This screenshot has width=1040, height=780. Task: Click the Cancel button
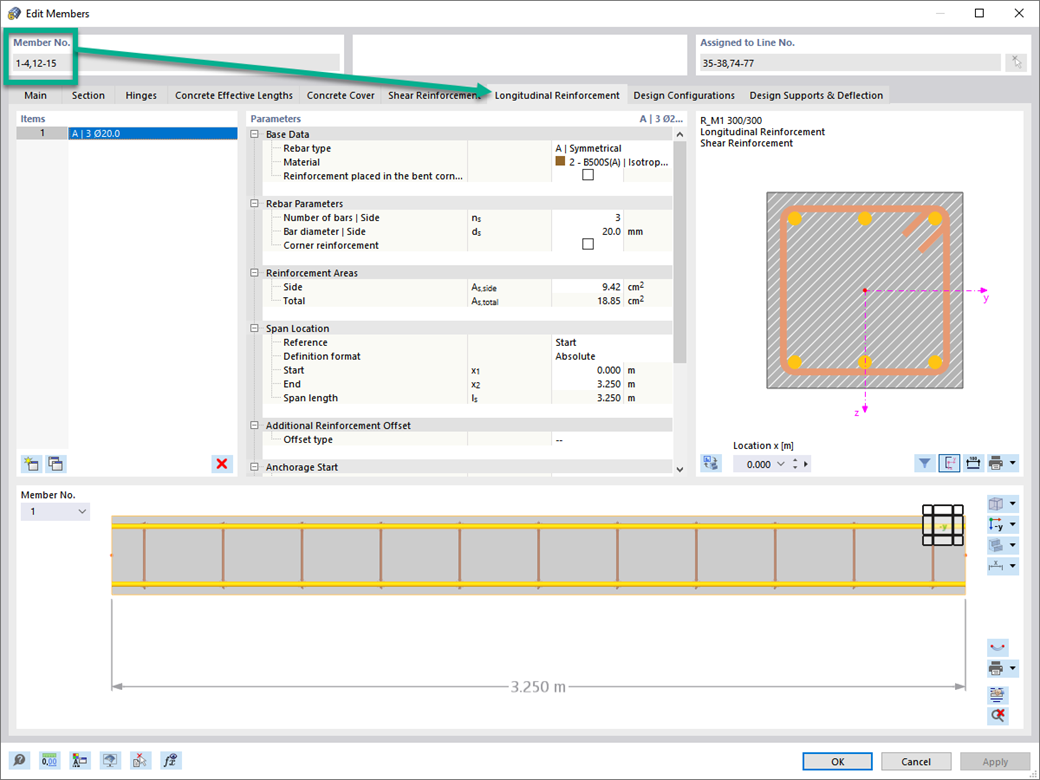click(916, 761)
